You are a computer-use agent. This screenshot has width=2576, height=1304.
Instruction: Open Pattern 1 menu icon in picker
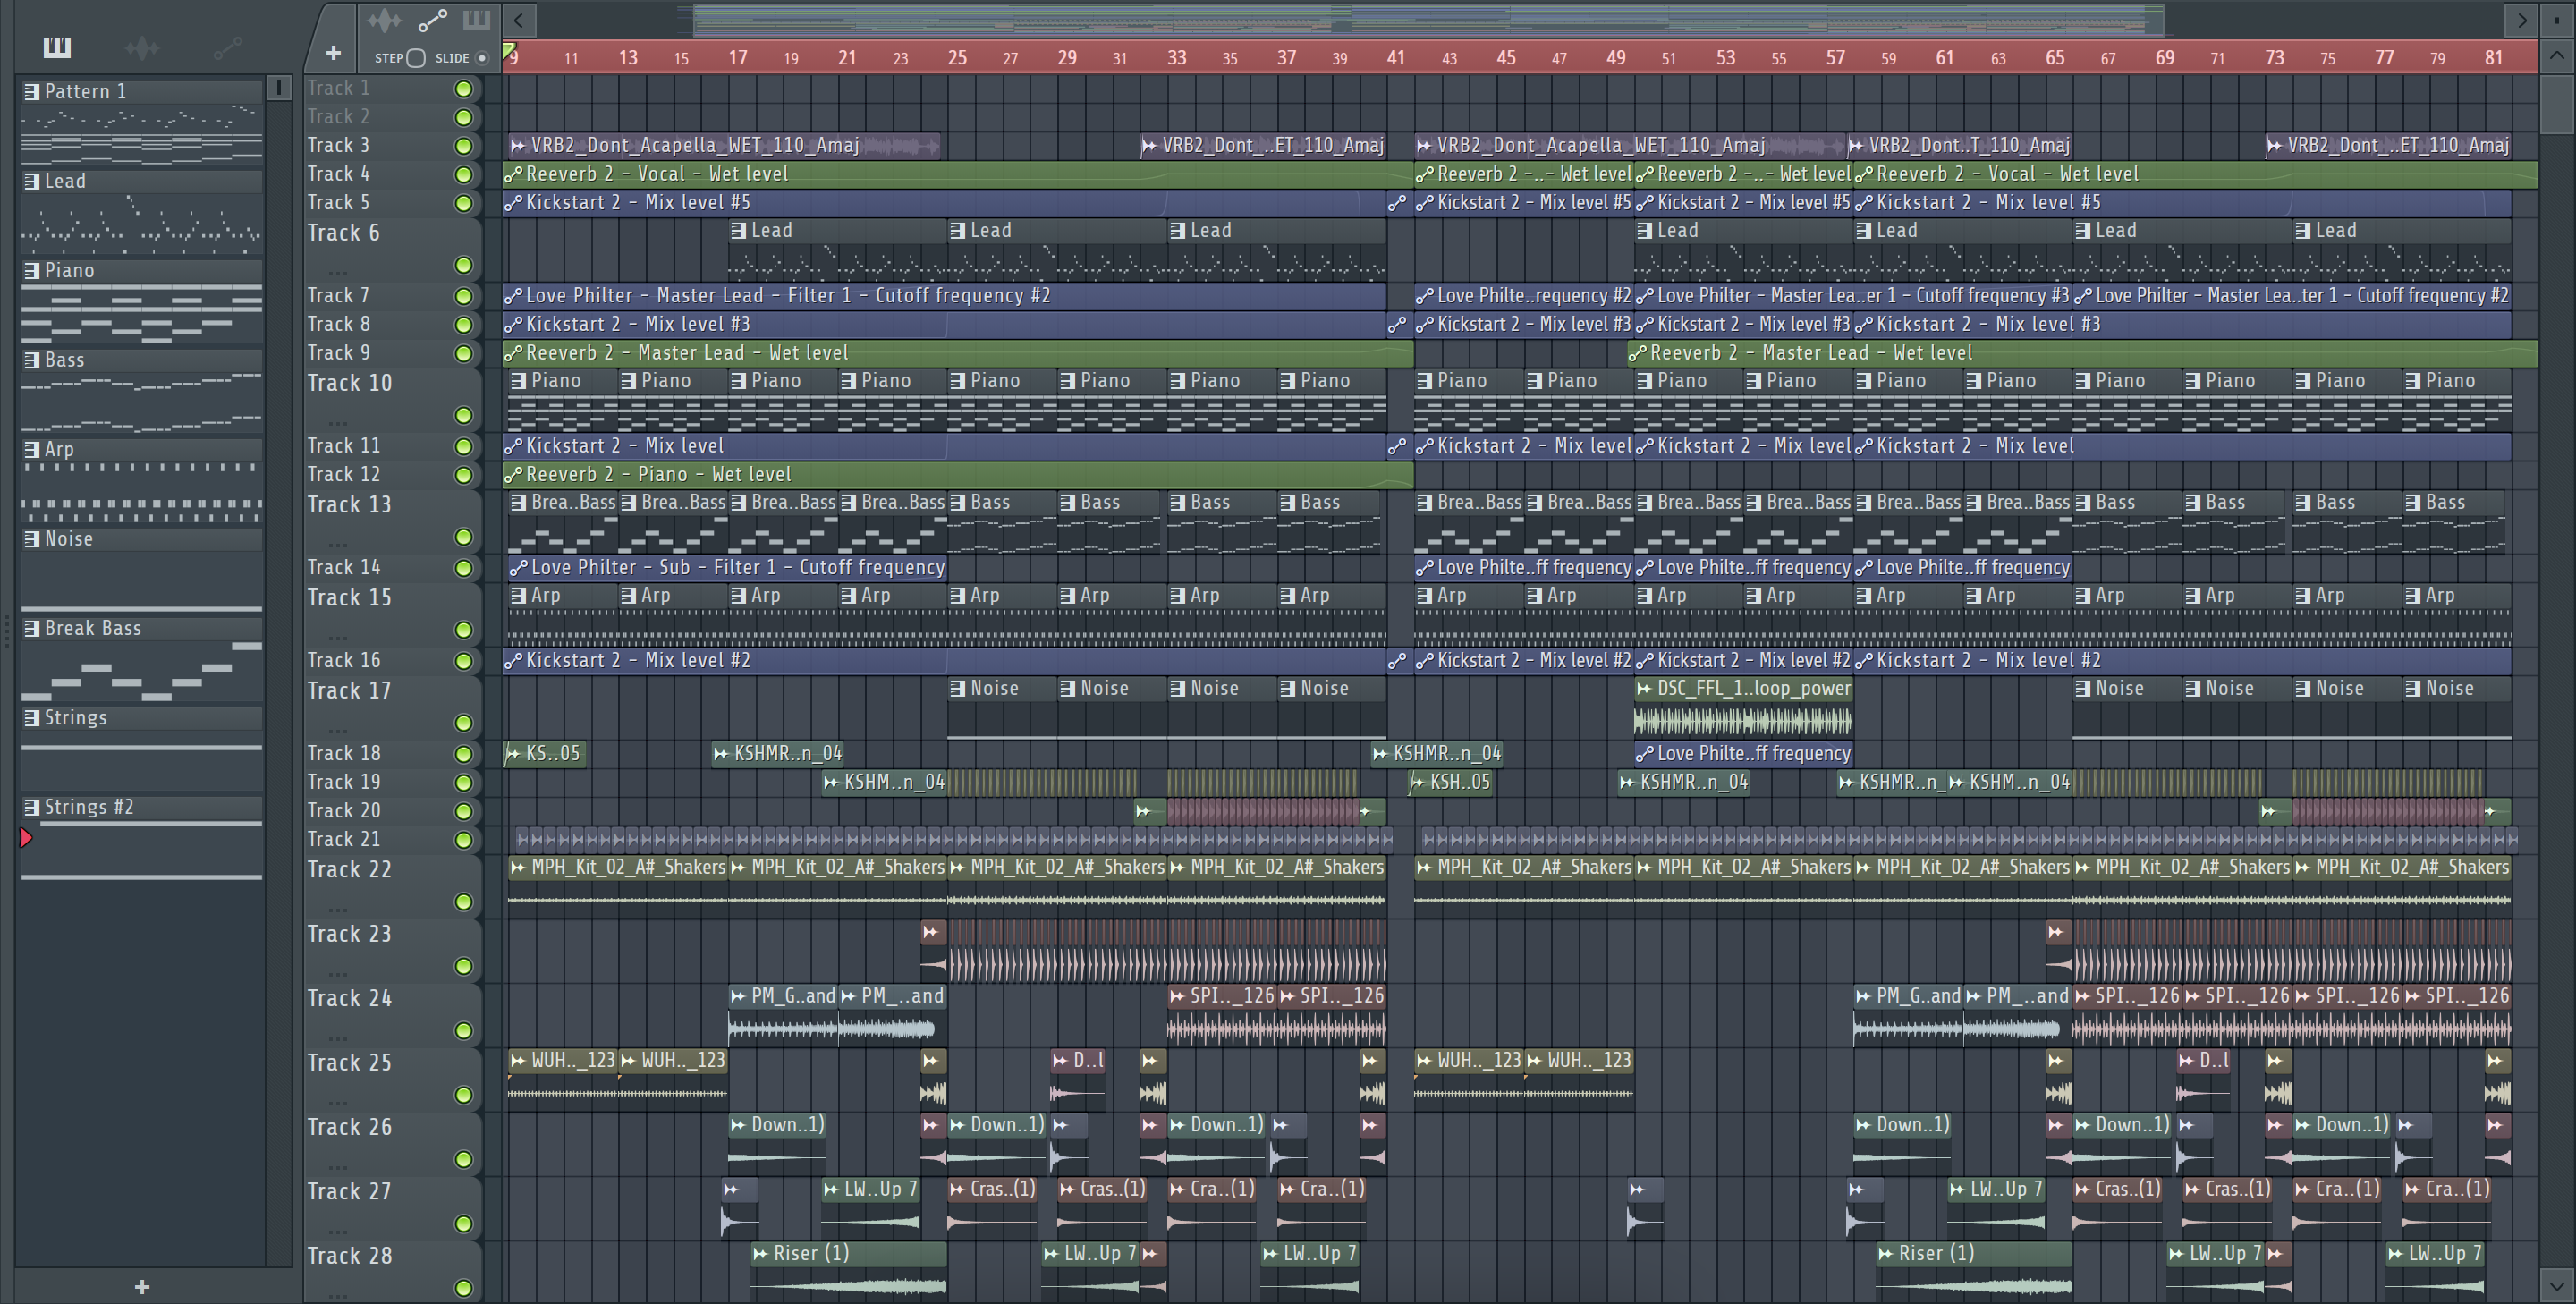32,92
